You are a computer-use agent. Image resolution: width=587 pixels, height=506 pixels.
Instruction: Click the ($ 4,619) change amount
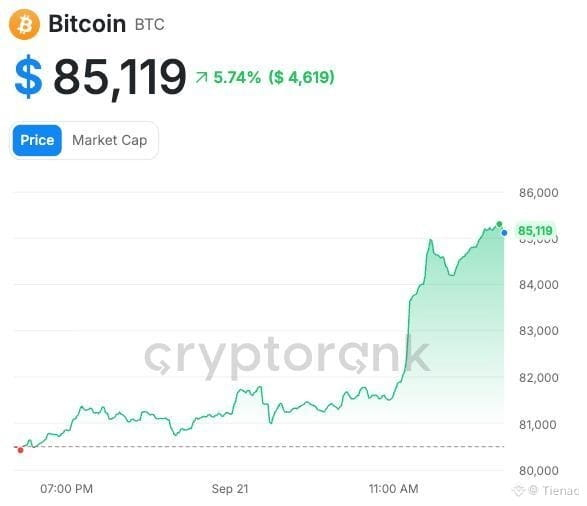(301, 77)
